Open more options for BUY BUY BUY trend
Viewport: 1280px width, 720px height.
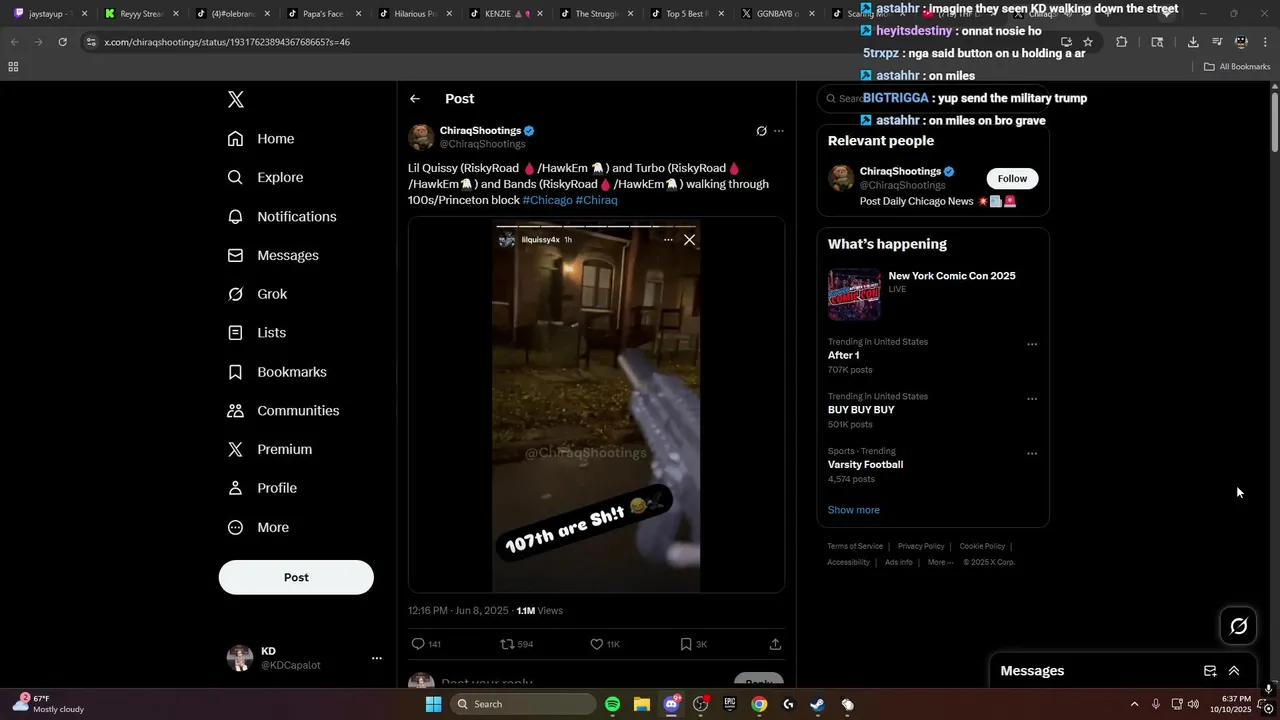1032,399
